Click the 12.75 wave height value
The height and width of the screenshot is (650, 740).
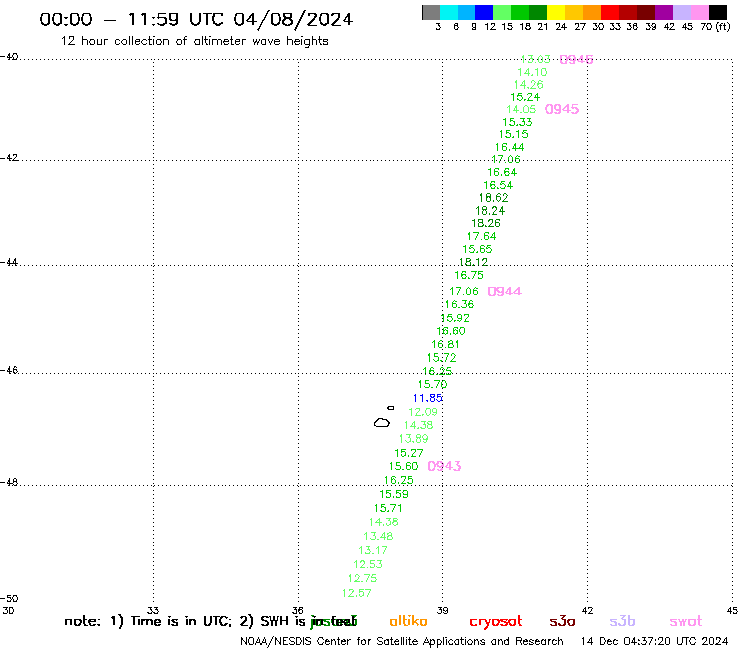coord(362,578)
